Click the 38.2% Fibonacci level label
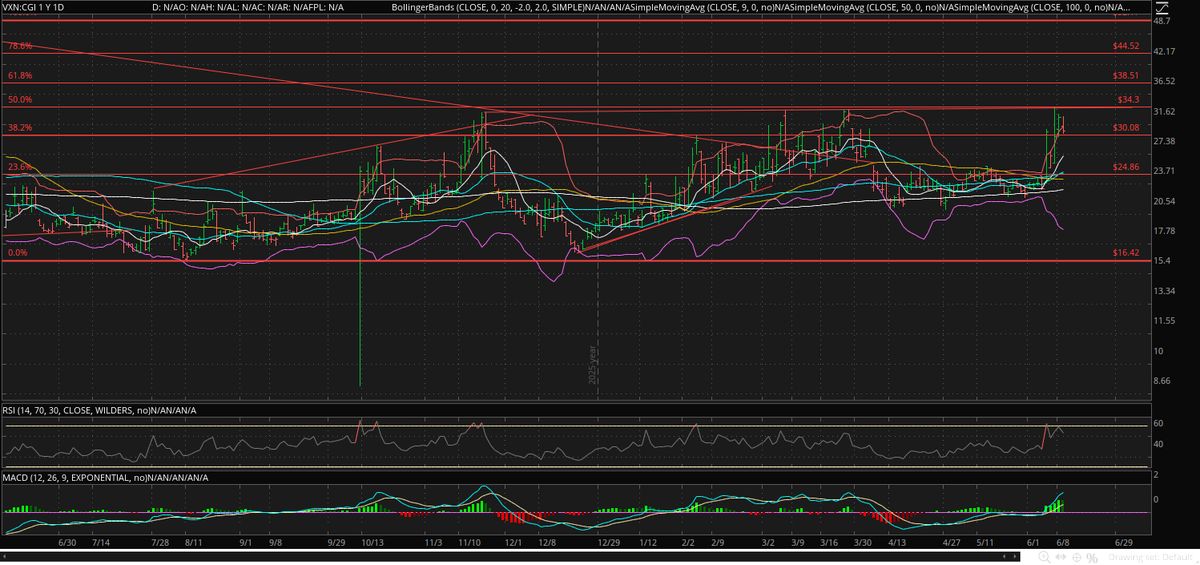This screenshot has width=1200, height=565. coord(19,127)
